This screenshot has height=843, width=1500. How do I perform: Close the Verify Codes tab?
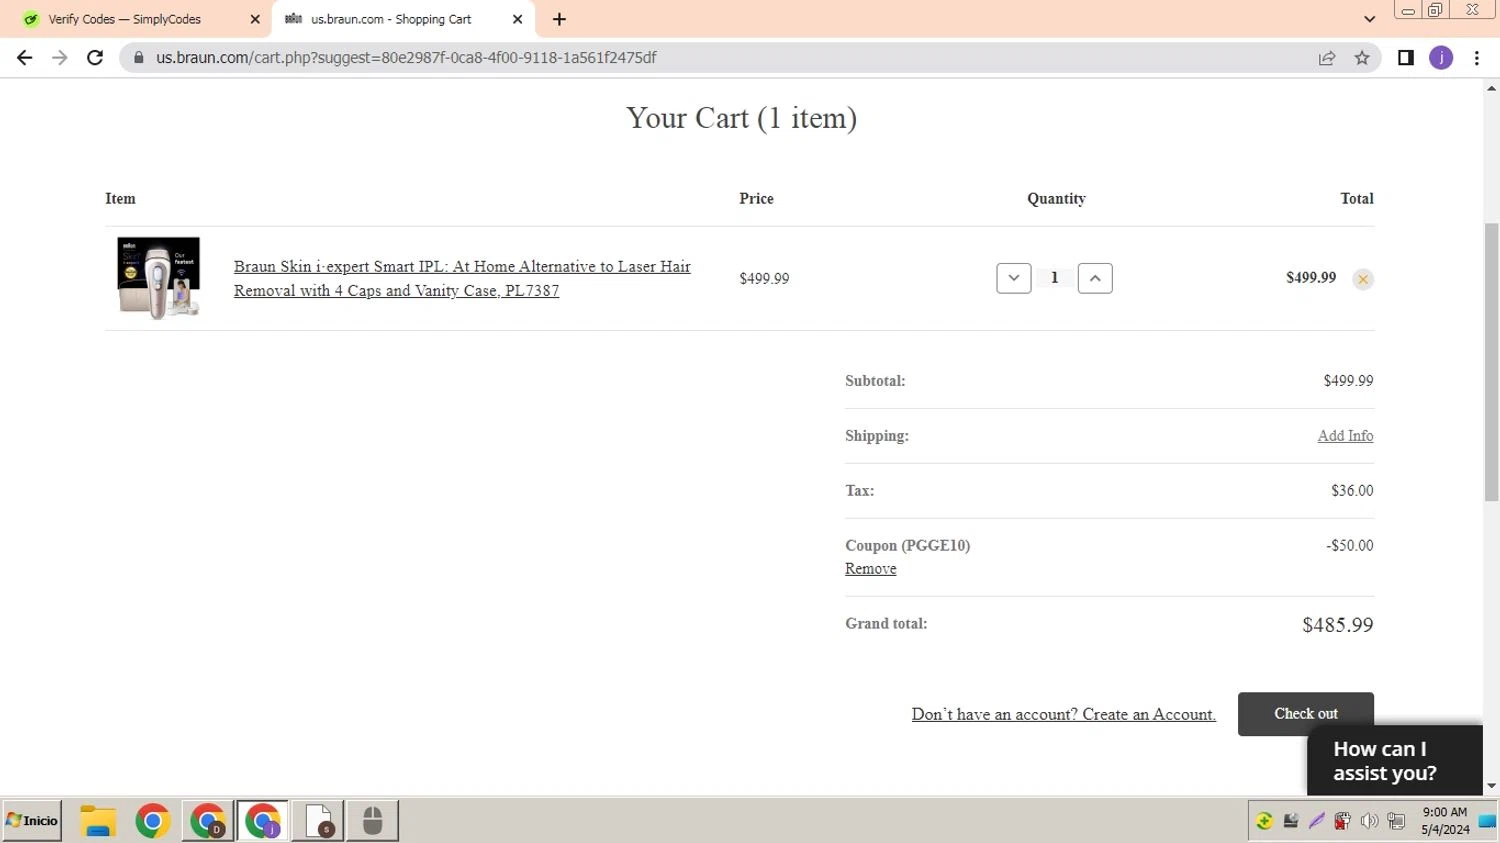pos(255,19)
